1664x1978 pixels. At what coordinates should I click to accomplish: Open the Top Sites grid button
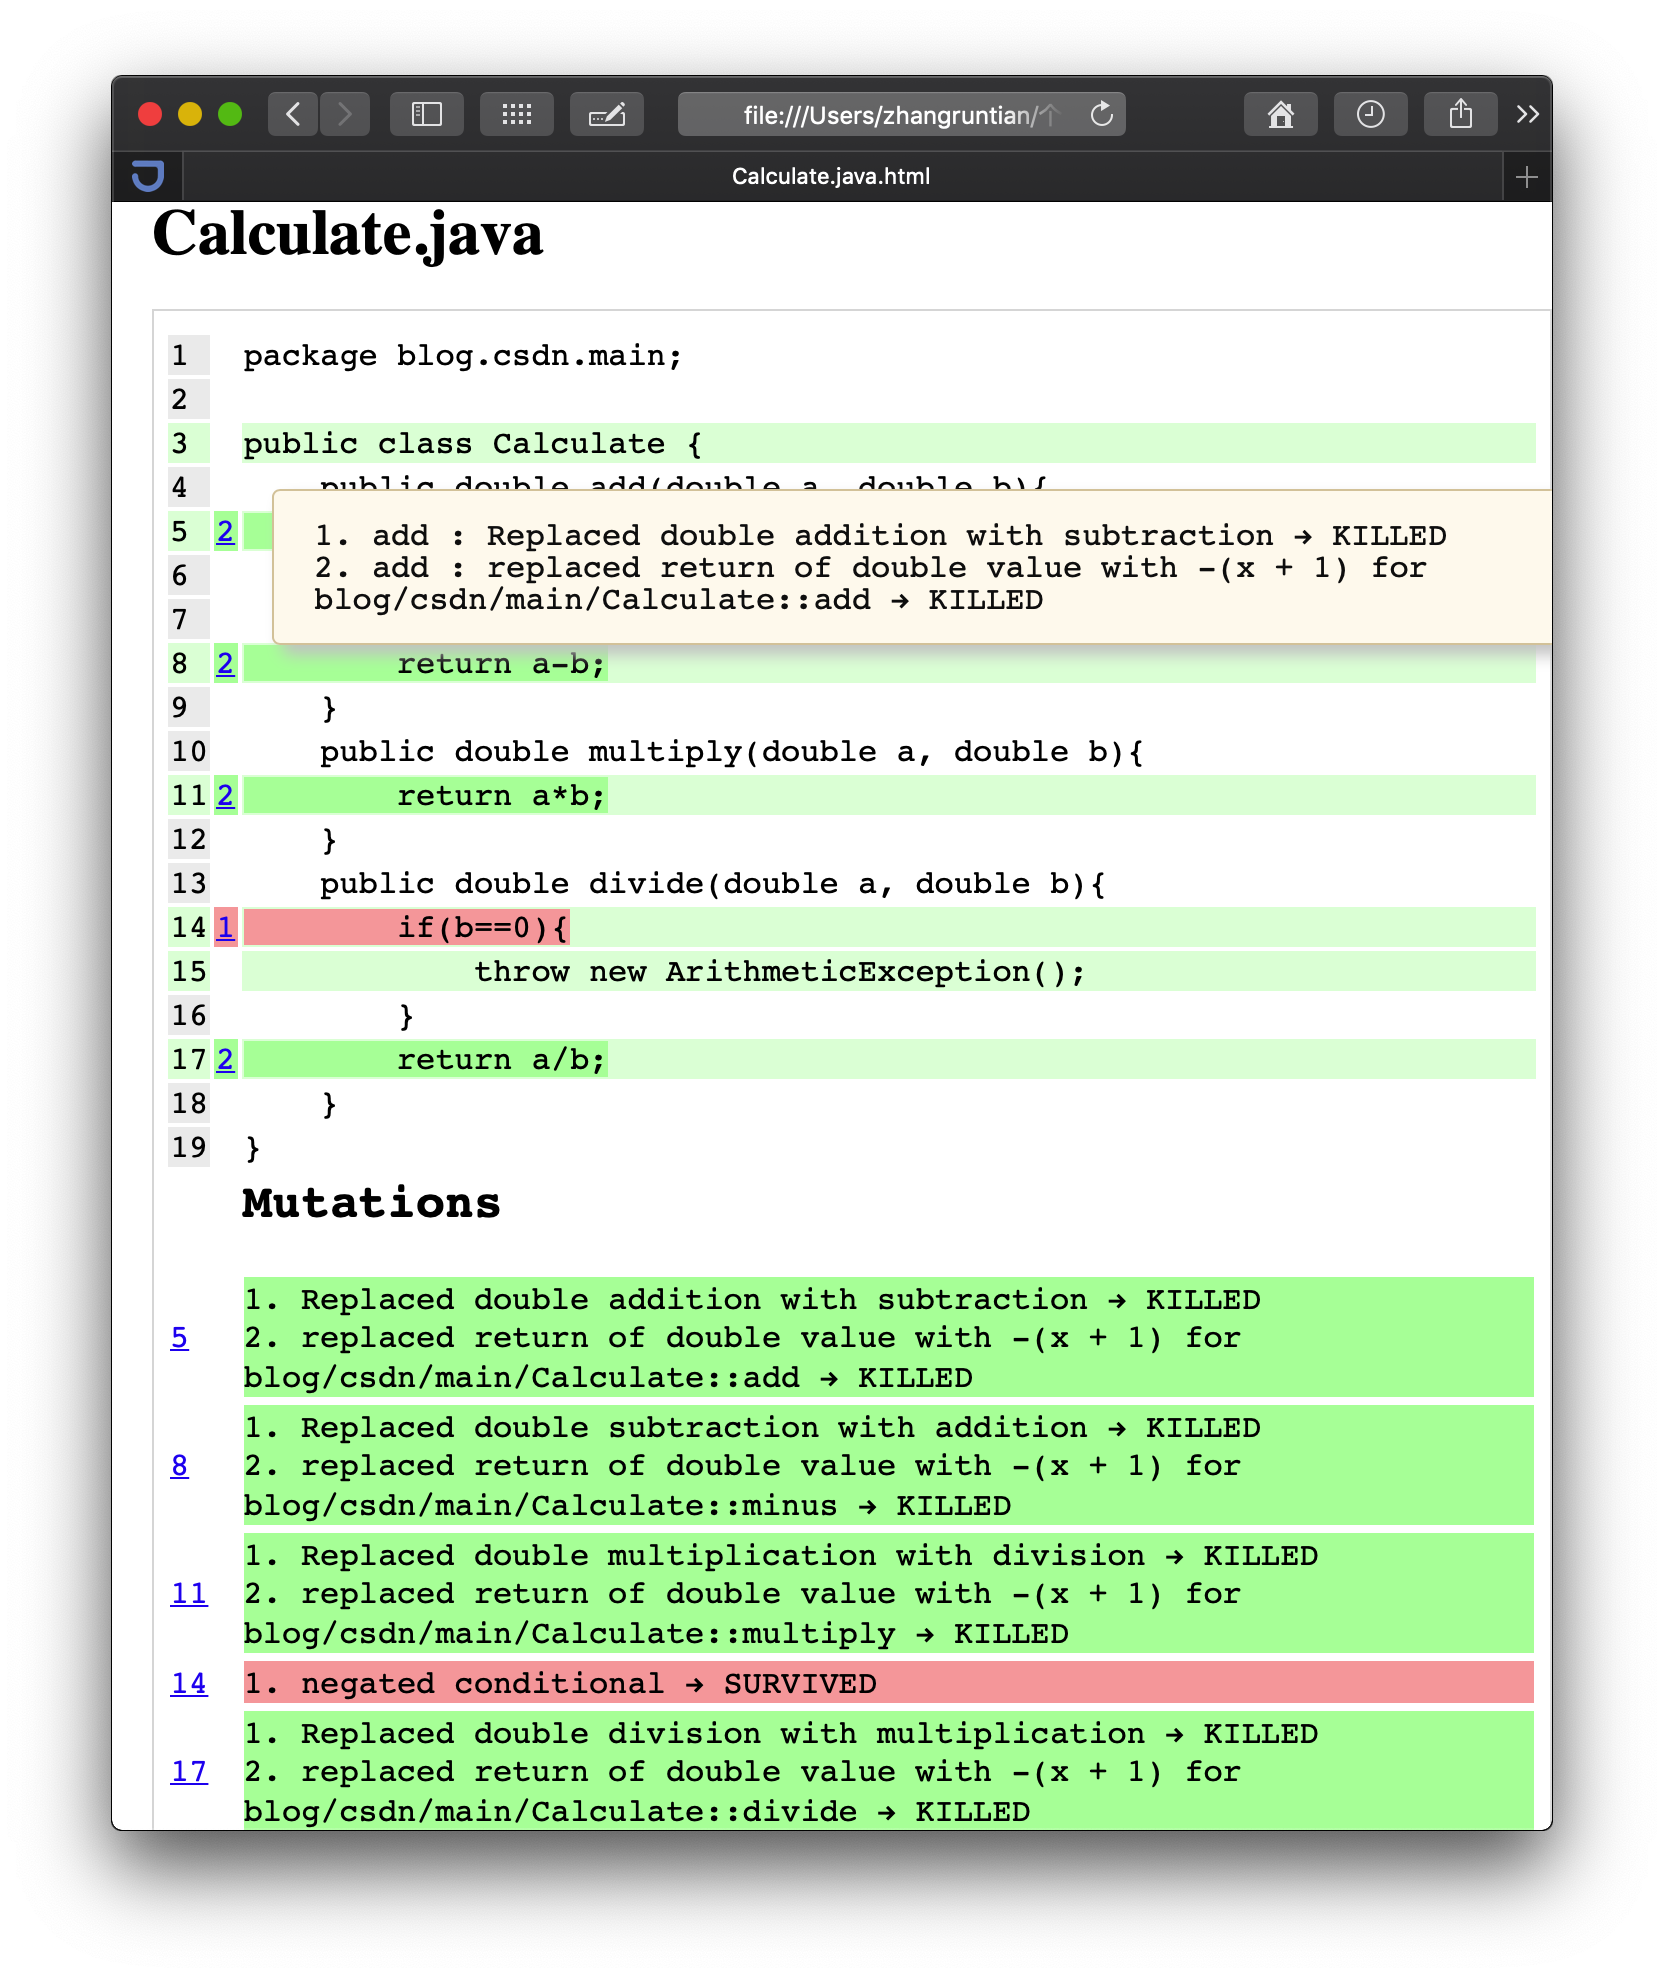[x=517, y=114]
